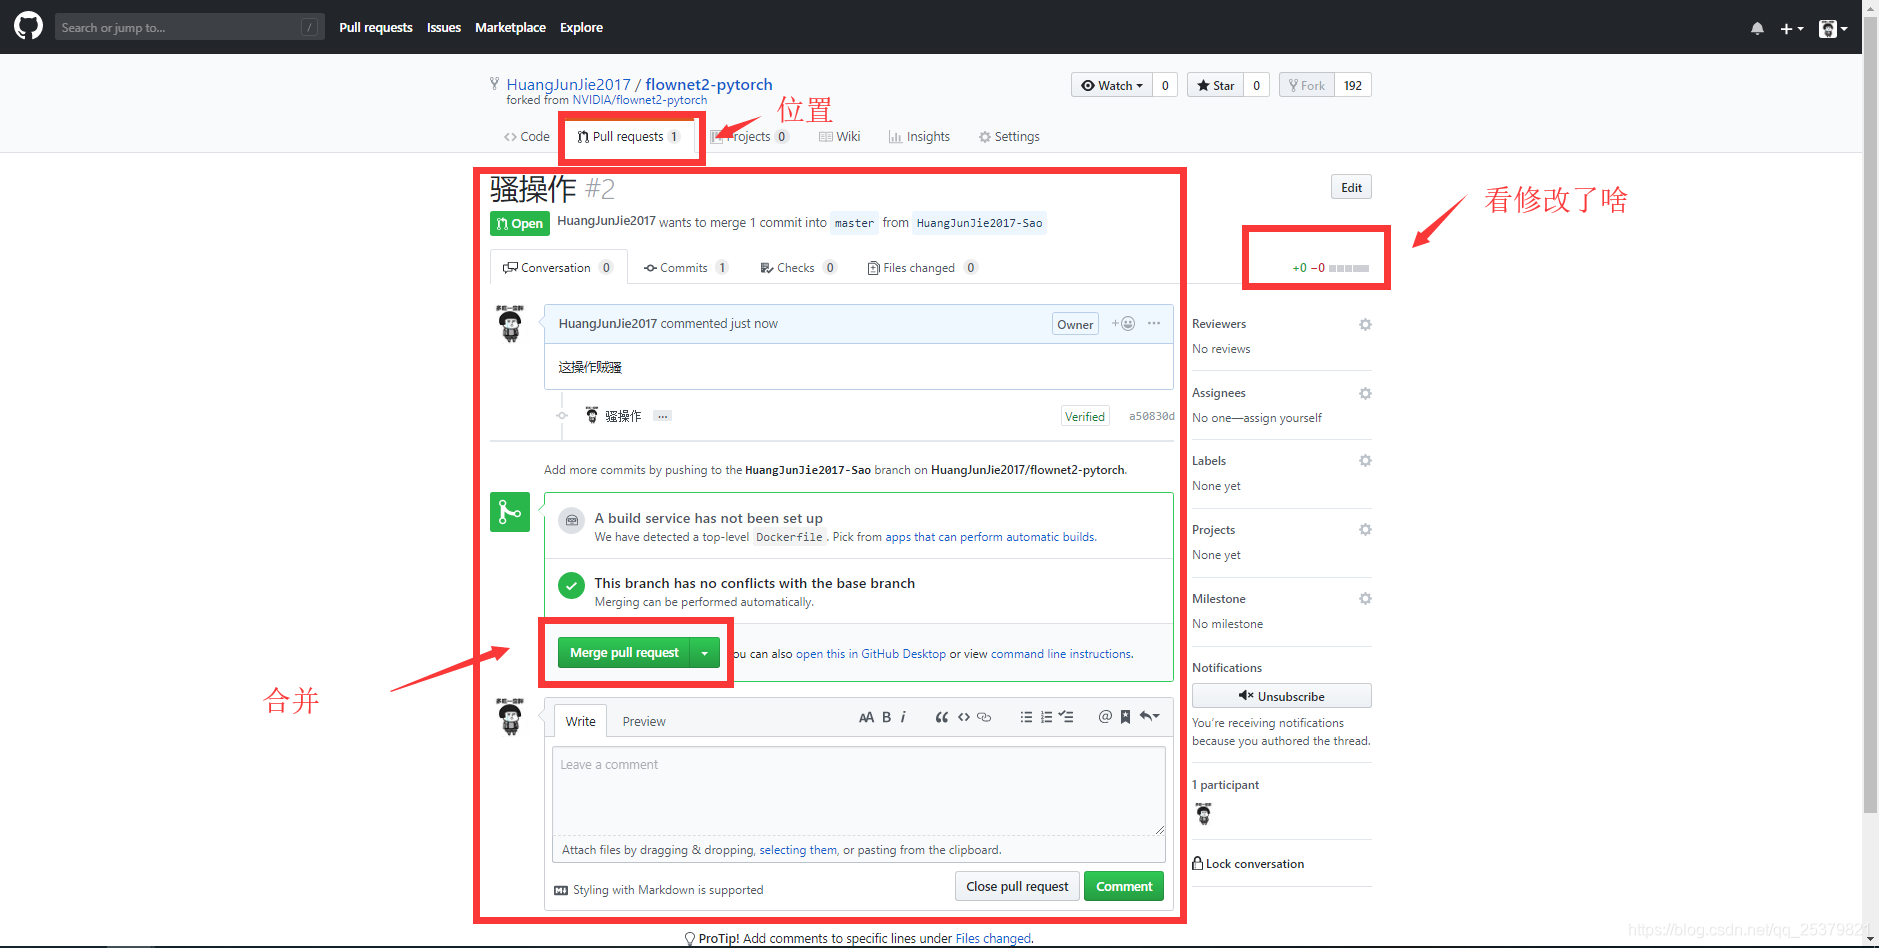Select the Write tab

pos(580,721)
